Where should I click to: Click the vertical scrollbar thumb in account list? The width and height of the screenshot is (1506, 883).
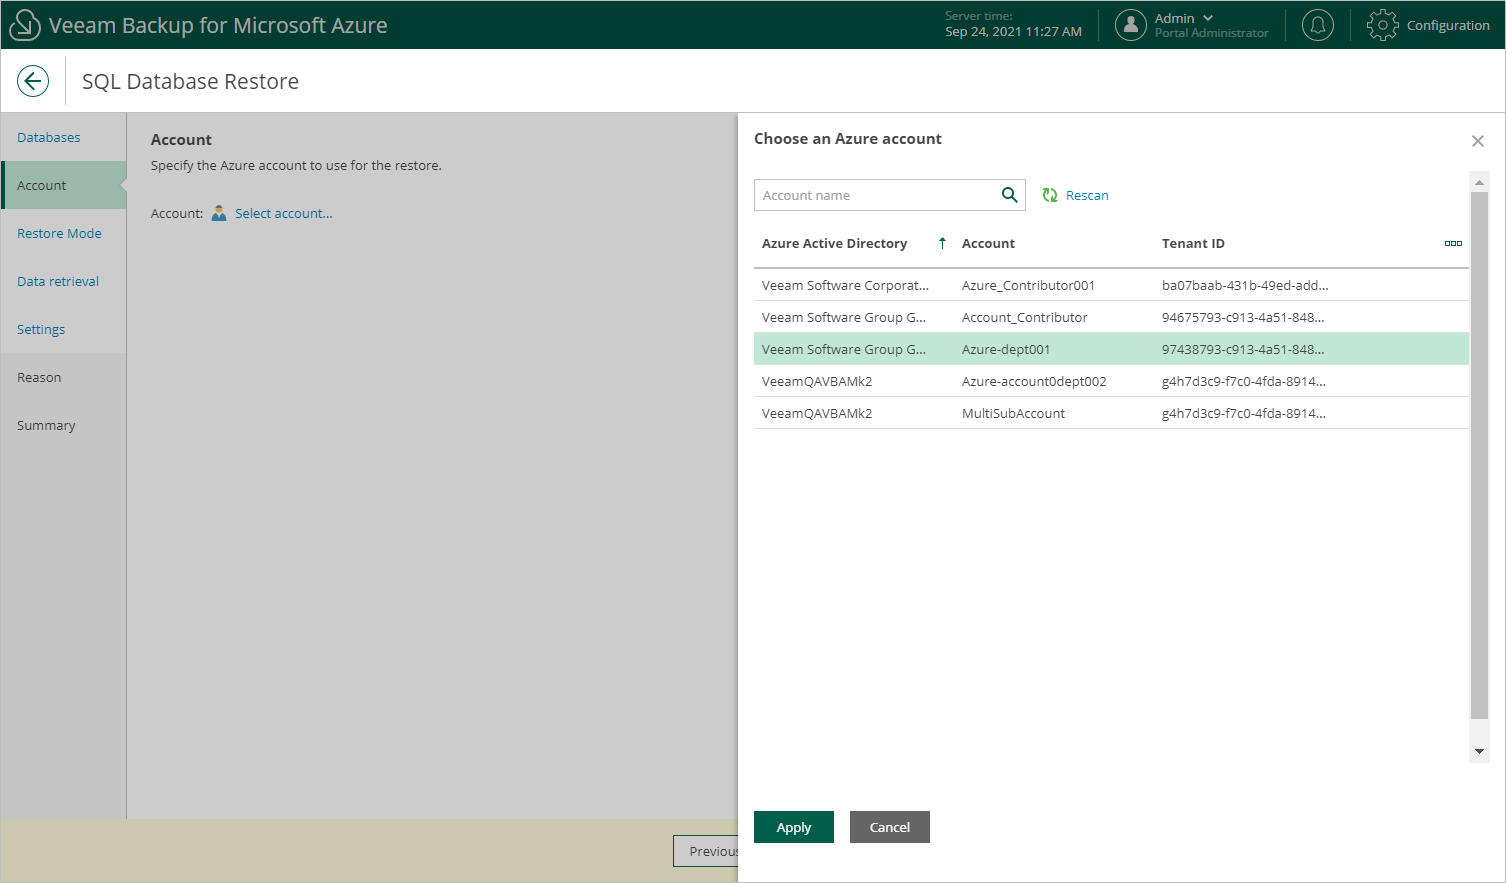1479,455
